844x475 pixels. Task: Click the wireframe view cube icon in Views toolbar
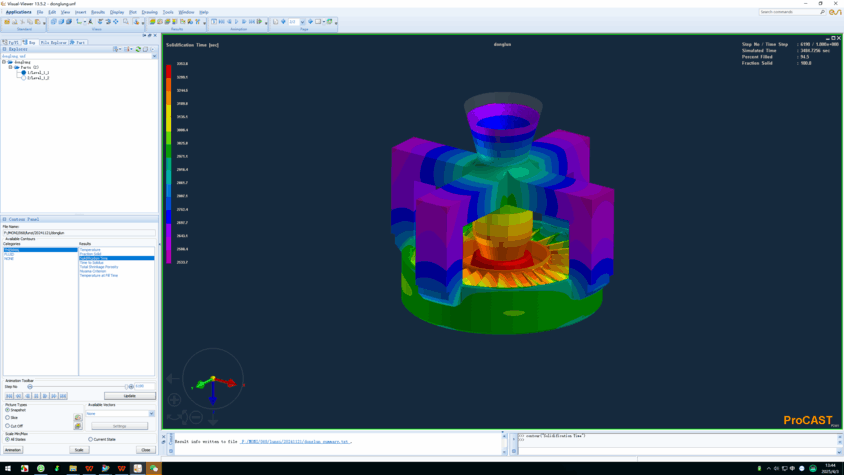[53, 22]
